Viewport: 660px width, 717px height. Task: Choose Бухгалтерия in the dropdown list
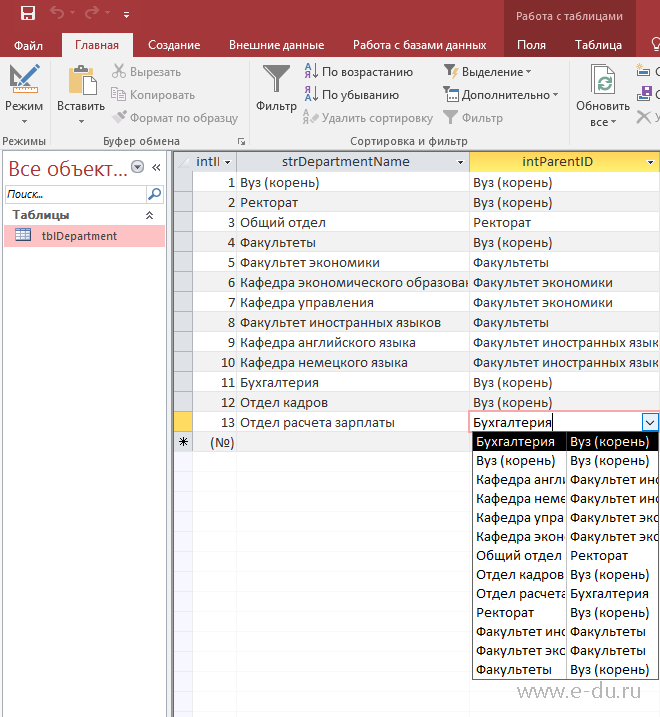pos(565,442)
